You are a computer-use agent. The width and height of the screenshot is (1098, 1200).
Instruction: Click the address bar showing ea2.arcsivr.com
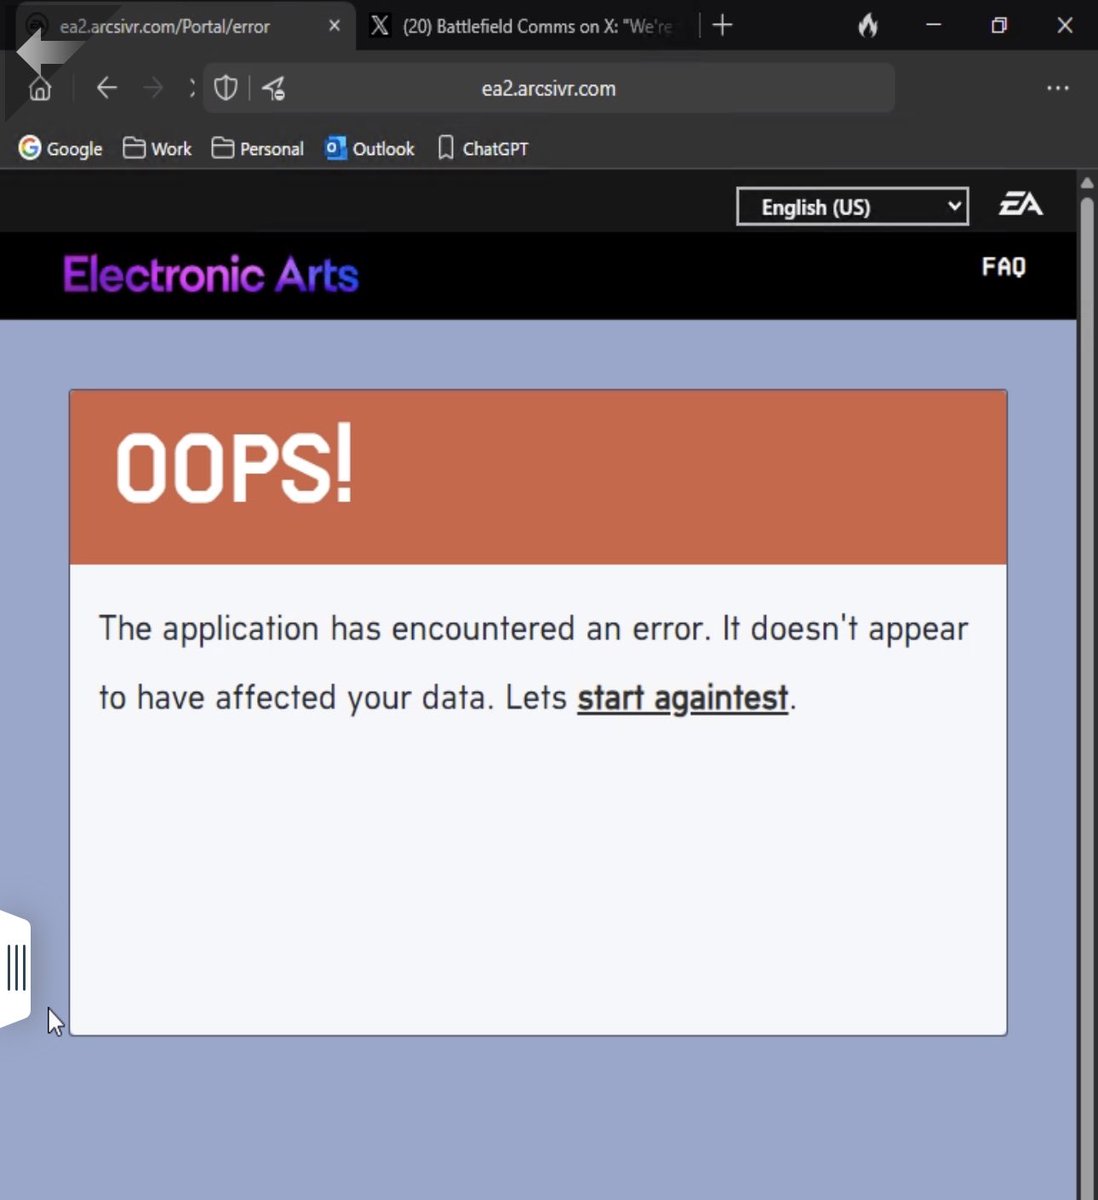[x=549, y=88]
